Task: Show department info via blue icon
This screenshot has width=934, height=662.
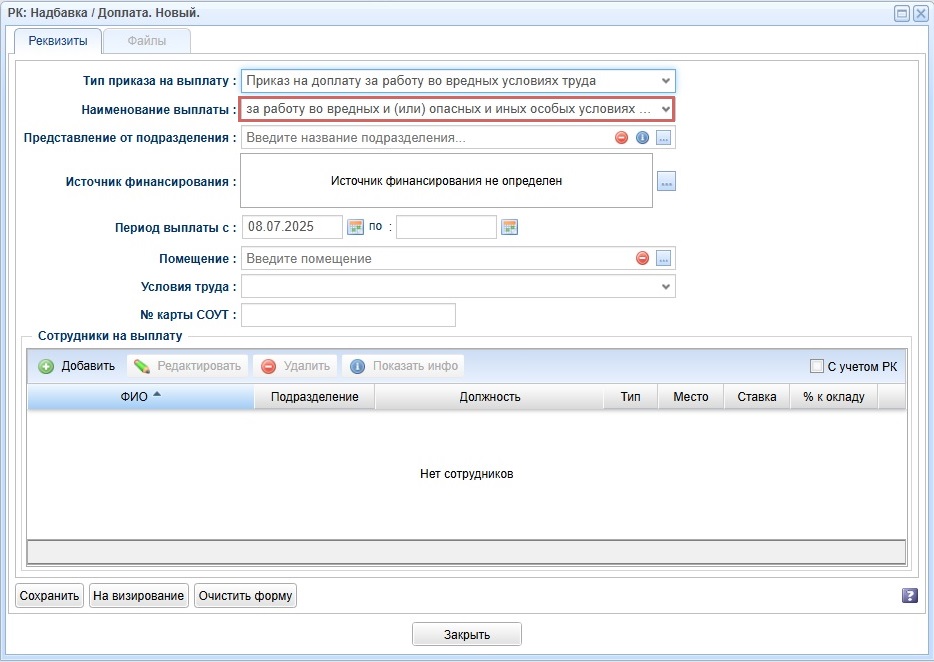Action: (642, 138)
